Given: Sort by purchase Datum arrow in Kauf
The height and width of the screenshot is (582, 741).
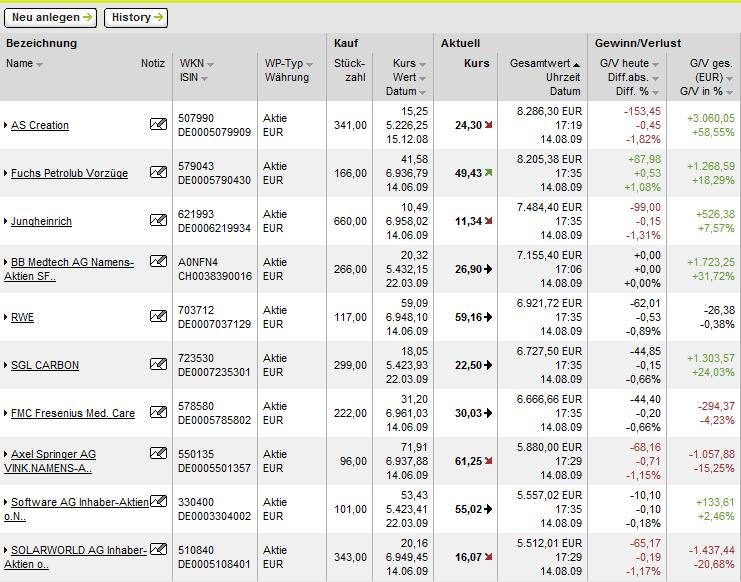Looking at the screenshot, I should click(x=422, y=93).
